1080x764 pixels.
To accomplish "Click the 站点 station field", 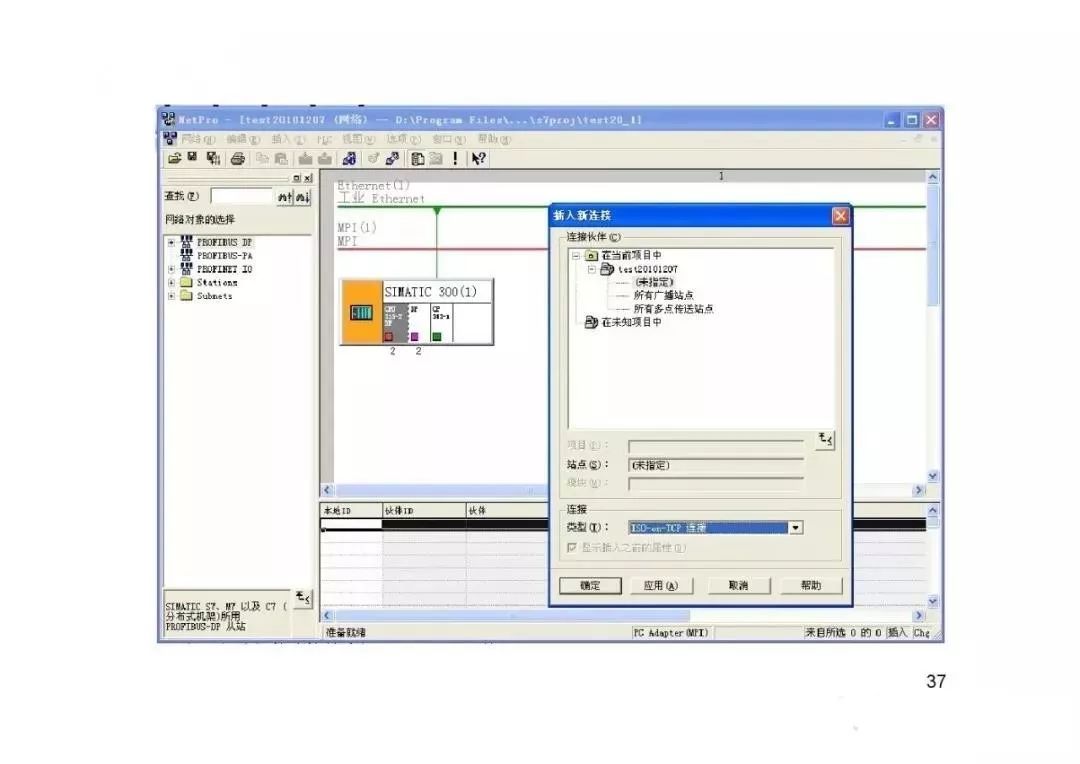I will coord(716,466).
